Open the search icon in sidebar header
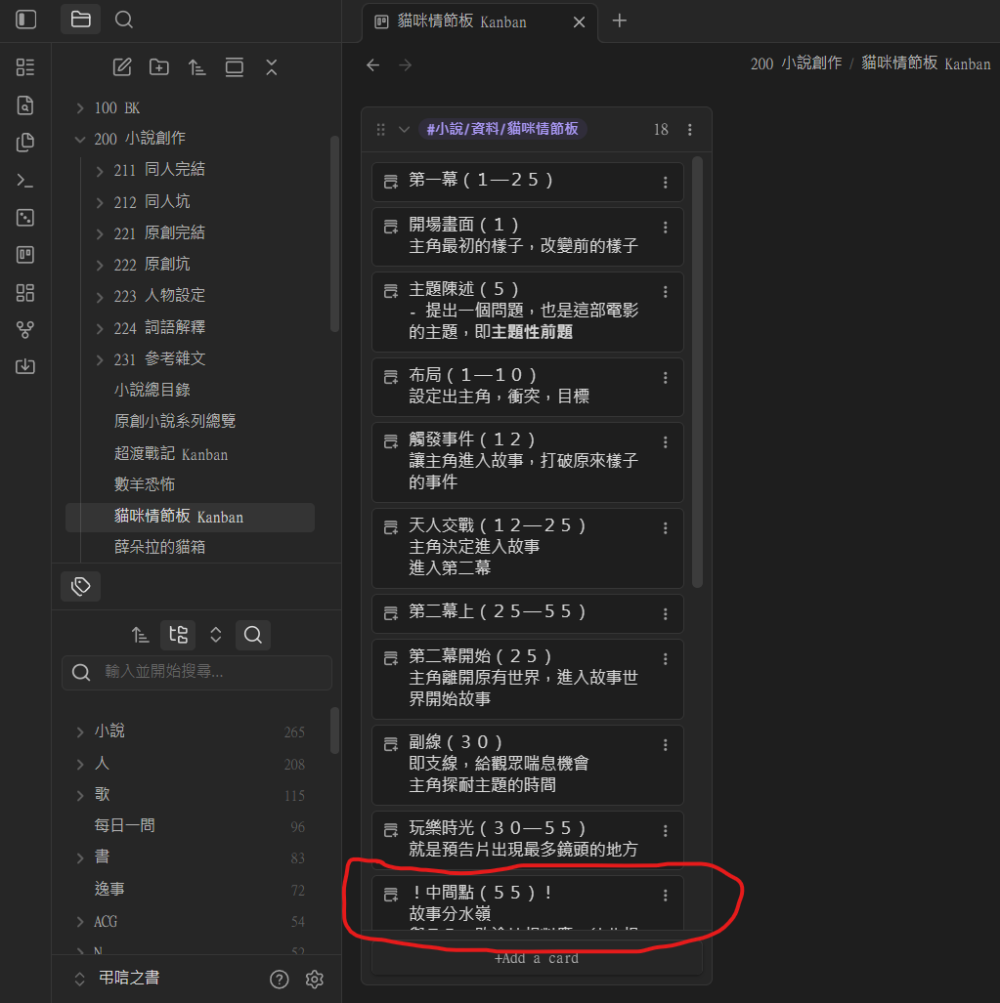Image resolution: width=1000 pixels, height=1003 pixels. (123, 20)
